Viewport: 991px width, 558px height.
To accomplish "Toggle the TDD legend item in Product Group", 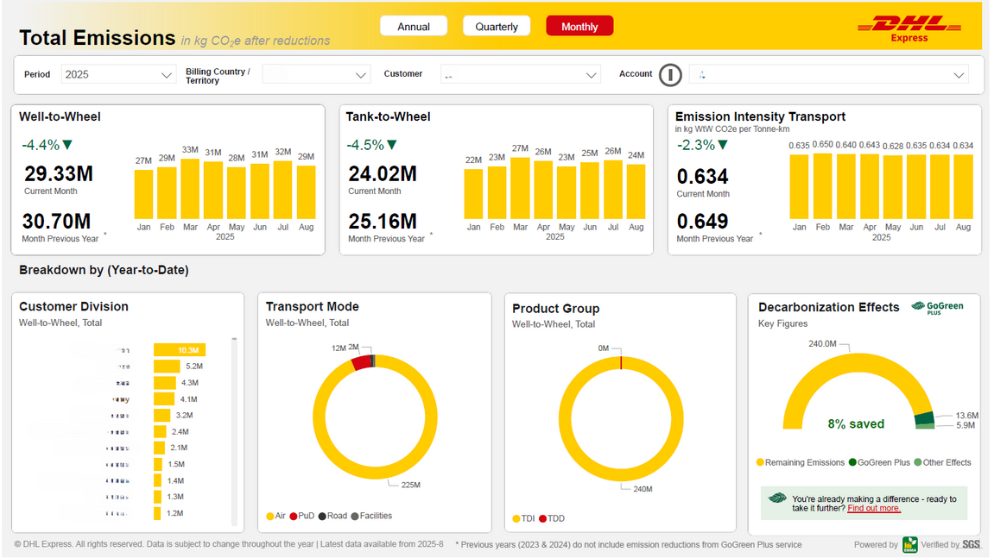I will [550, 519].
